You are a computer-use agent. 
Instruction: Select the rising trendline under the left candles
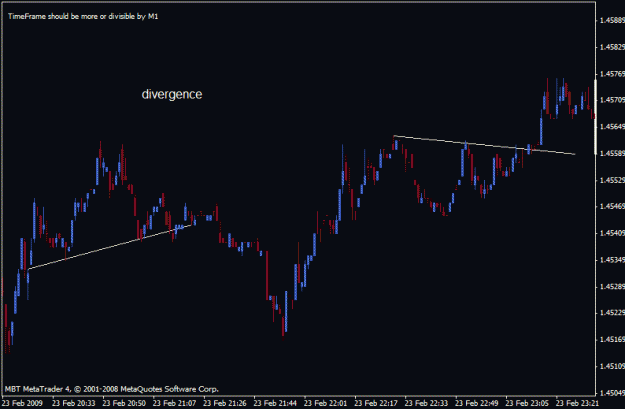[x=112, y=247]
